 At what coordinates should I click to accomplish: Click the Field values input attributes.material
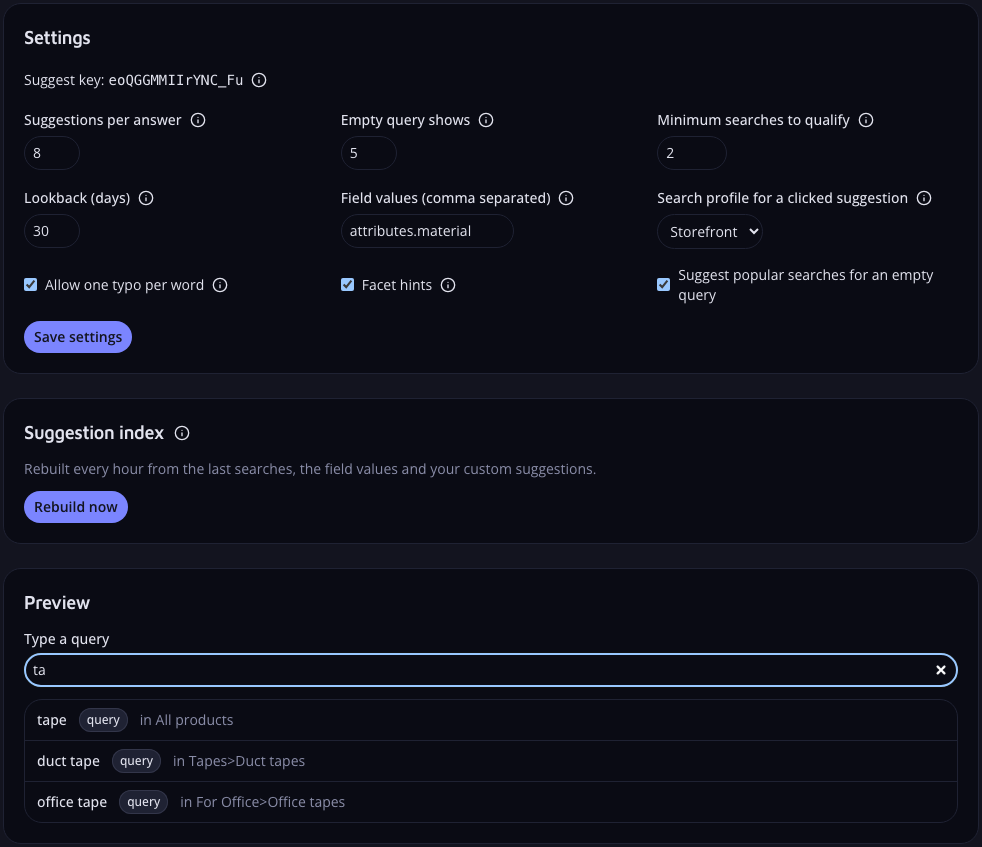(427, 231)
